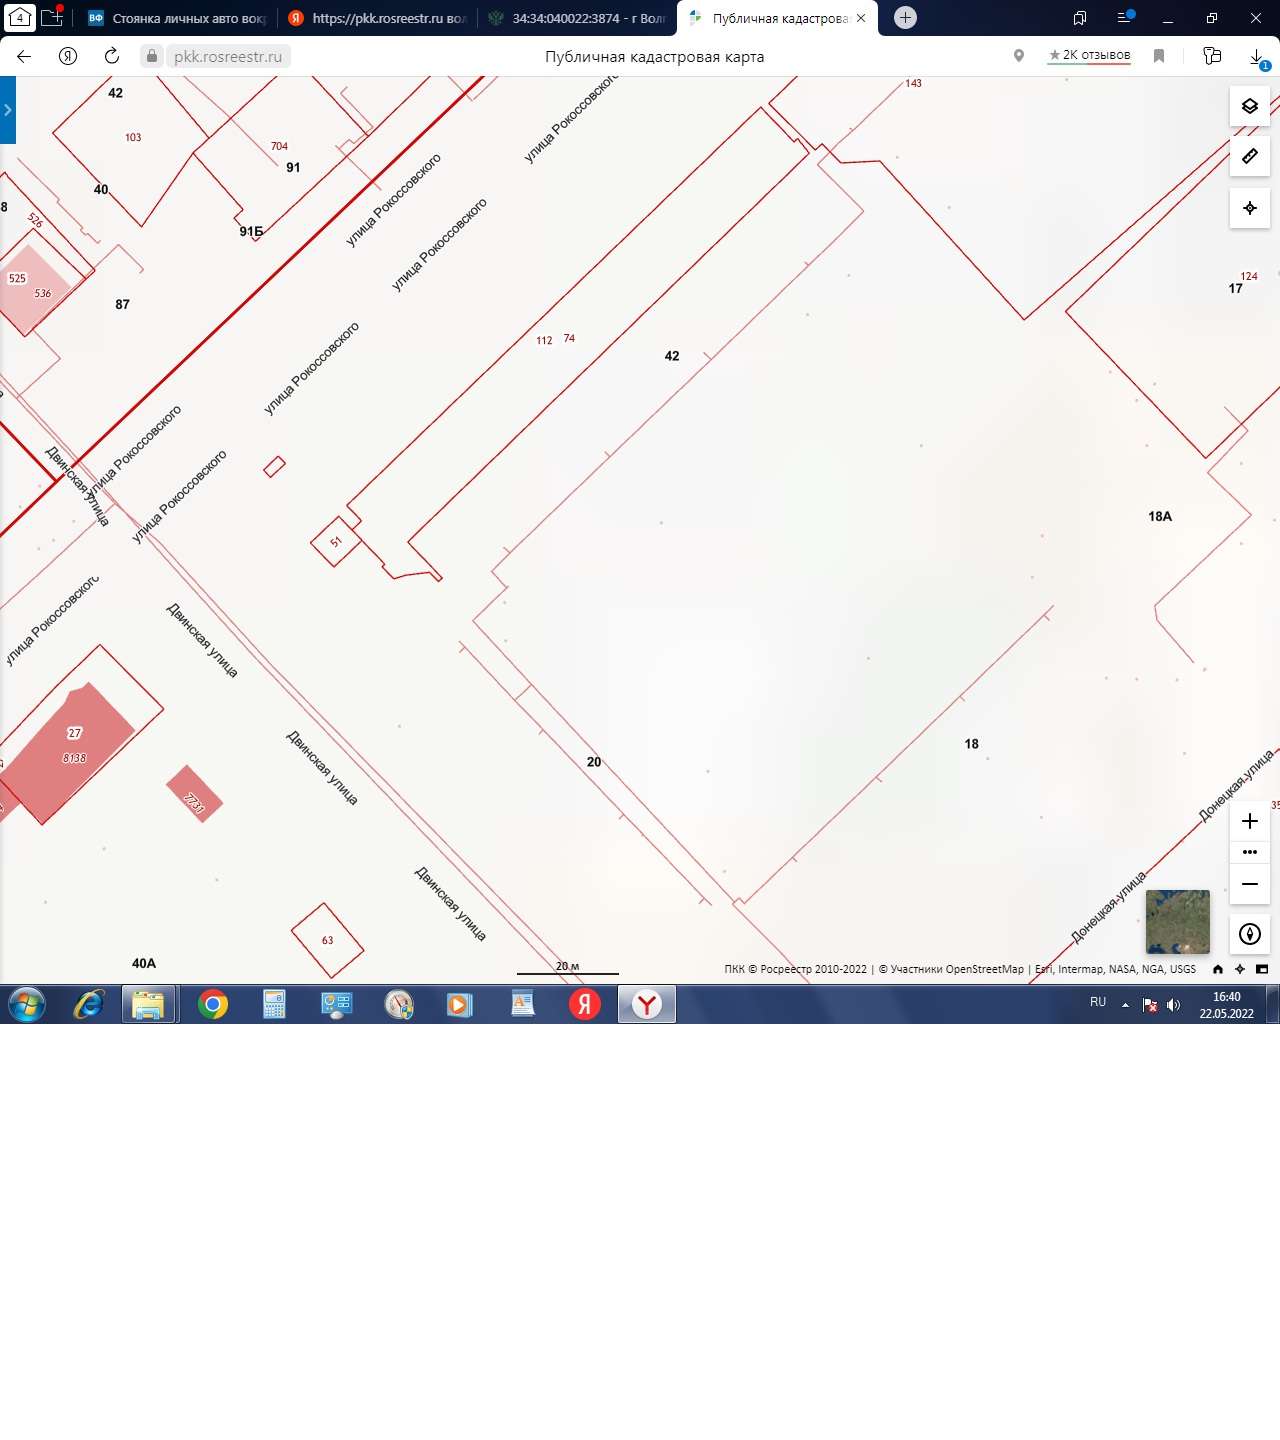Viewport: 1280px width, 1440px height.
Task: Open the map layers panel
Action: (1249, 106)
